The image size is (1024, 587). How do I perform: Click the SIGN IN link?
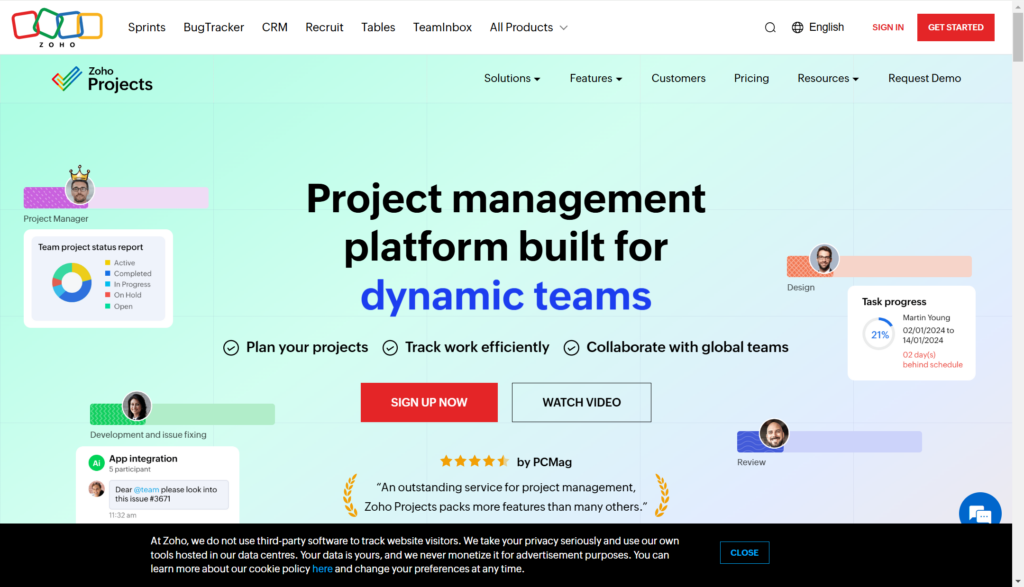coord(888,27)
